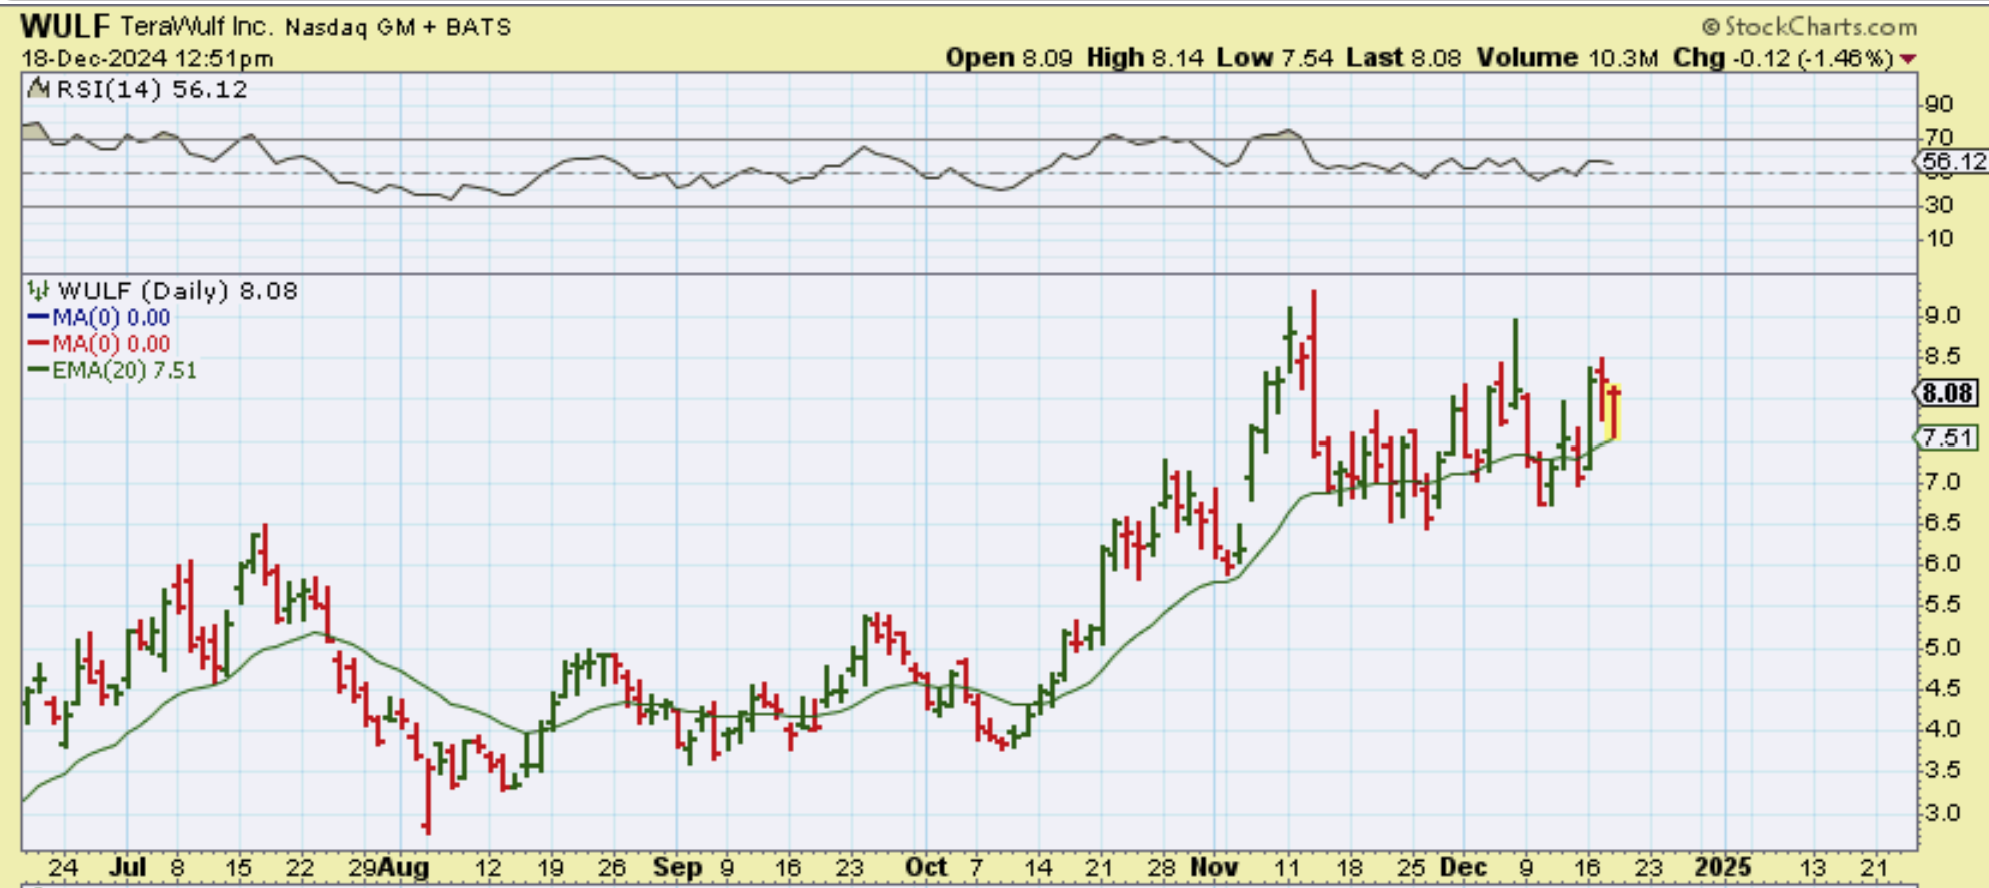Select the 2025 year label on the date axis
The width and height of the screenshot is (1989, 888).
1725,867
